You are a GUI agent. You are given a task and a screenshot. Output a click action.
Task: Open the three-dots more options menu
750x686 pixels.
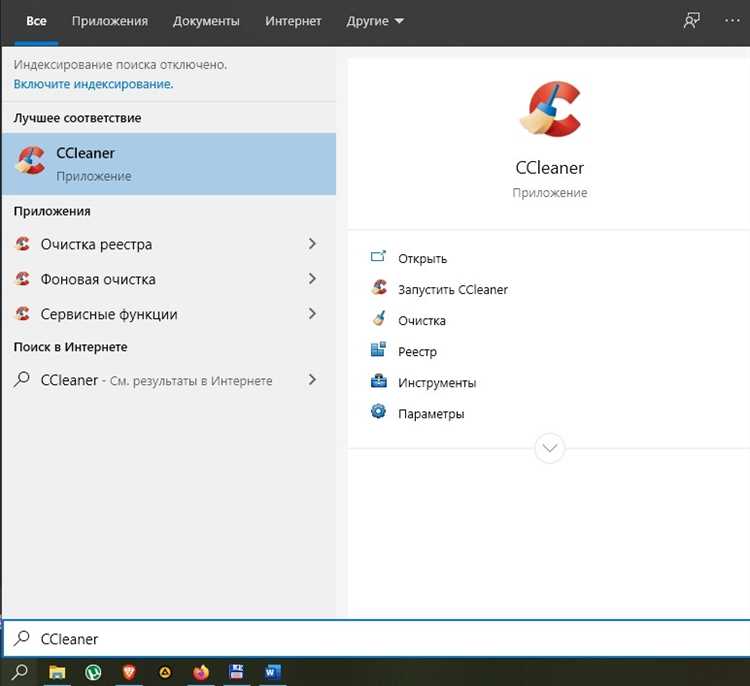tap(733, 21)
